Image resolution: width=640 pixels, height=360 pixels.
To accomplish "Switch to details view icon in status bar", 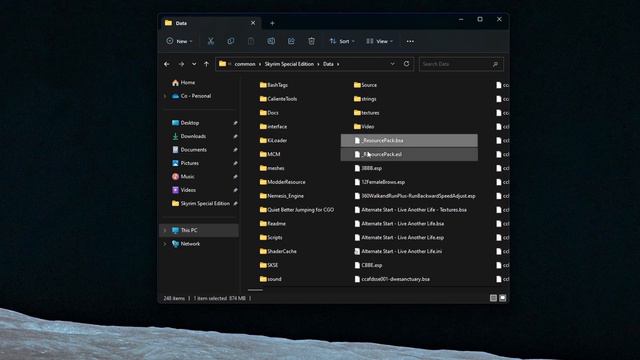I will tap(493, 298).
